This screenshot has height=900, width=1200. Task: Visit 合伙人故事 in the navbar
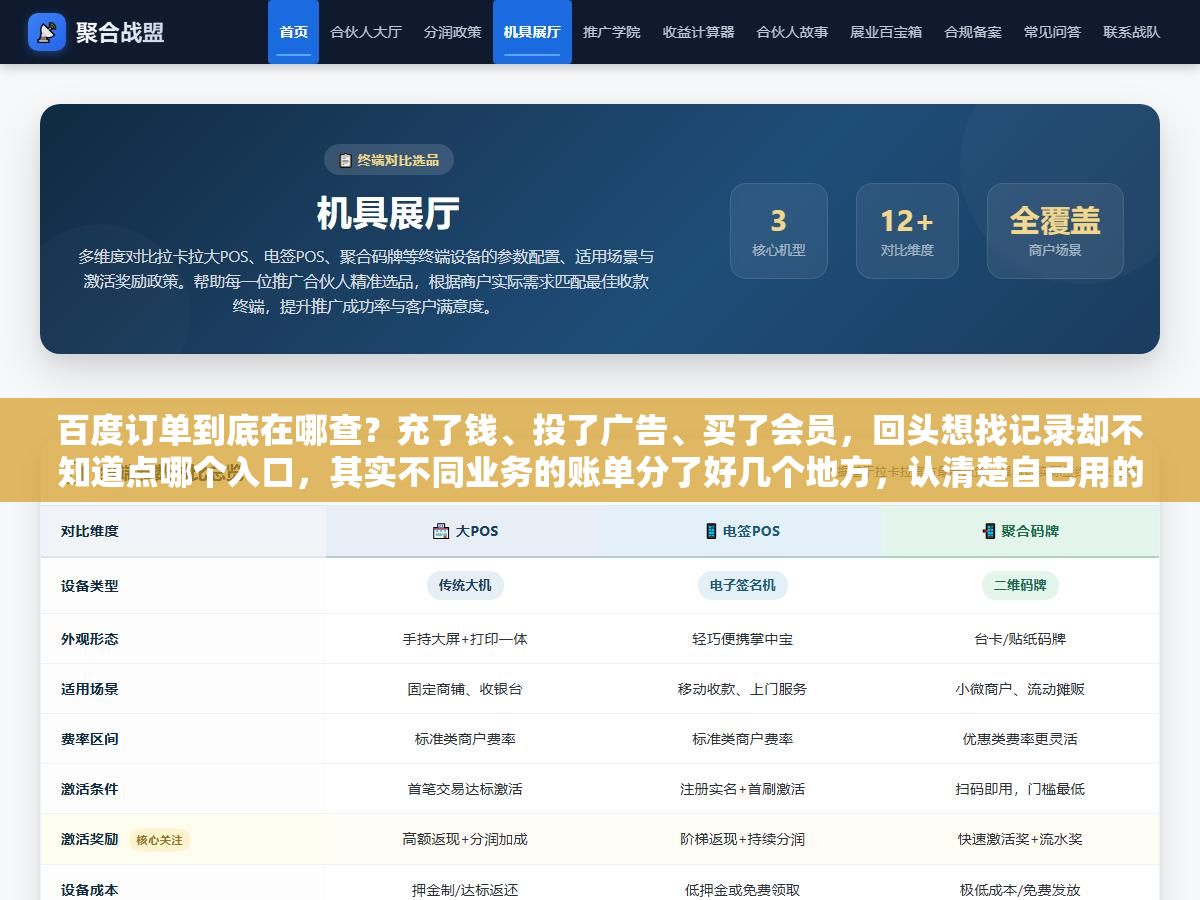[x=792, y=32]
